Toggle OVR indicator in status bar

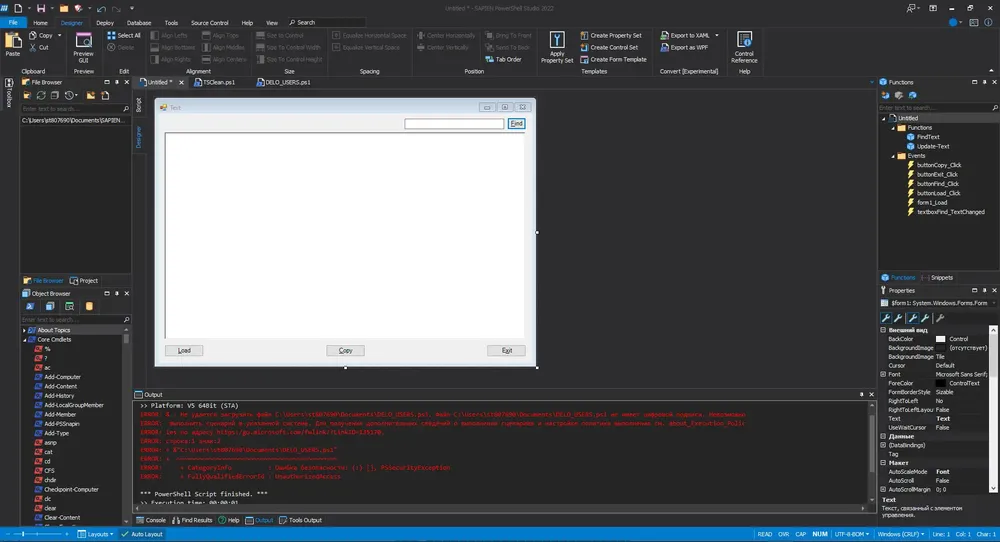(x=783, y=534)
